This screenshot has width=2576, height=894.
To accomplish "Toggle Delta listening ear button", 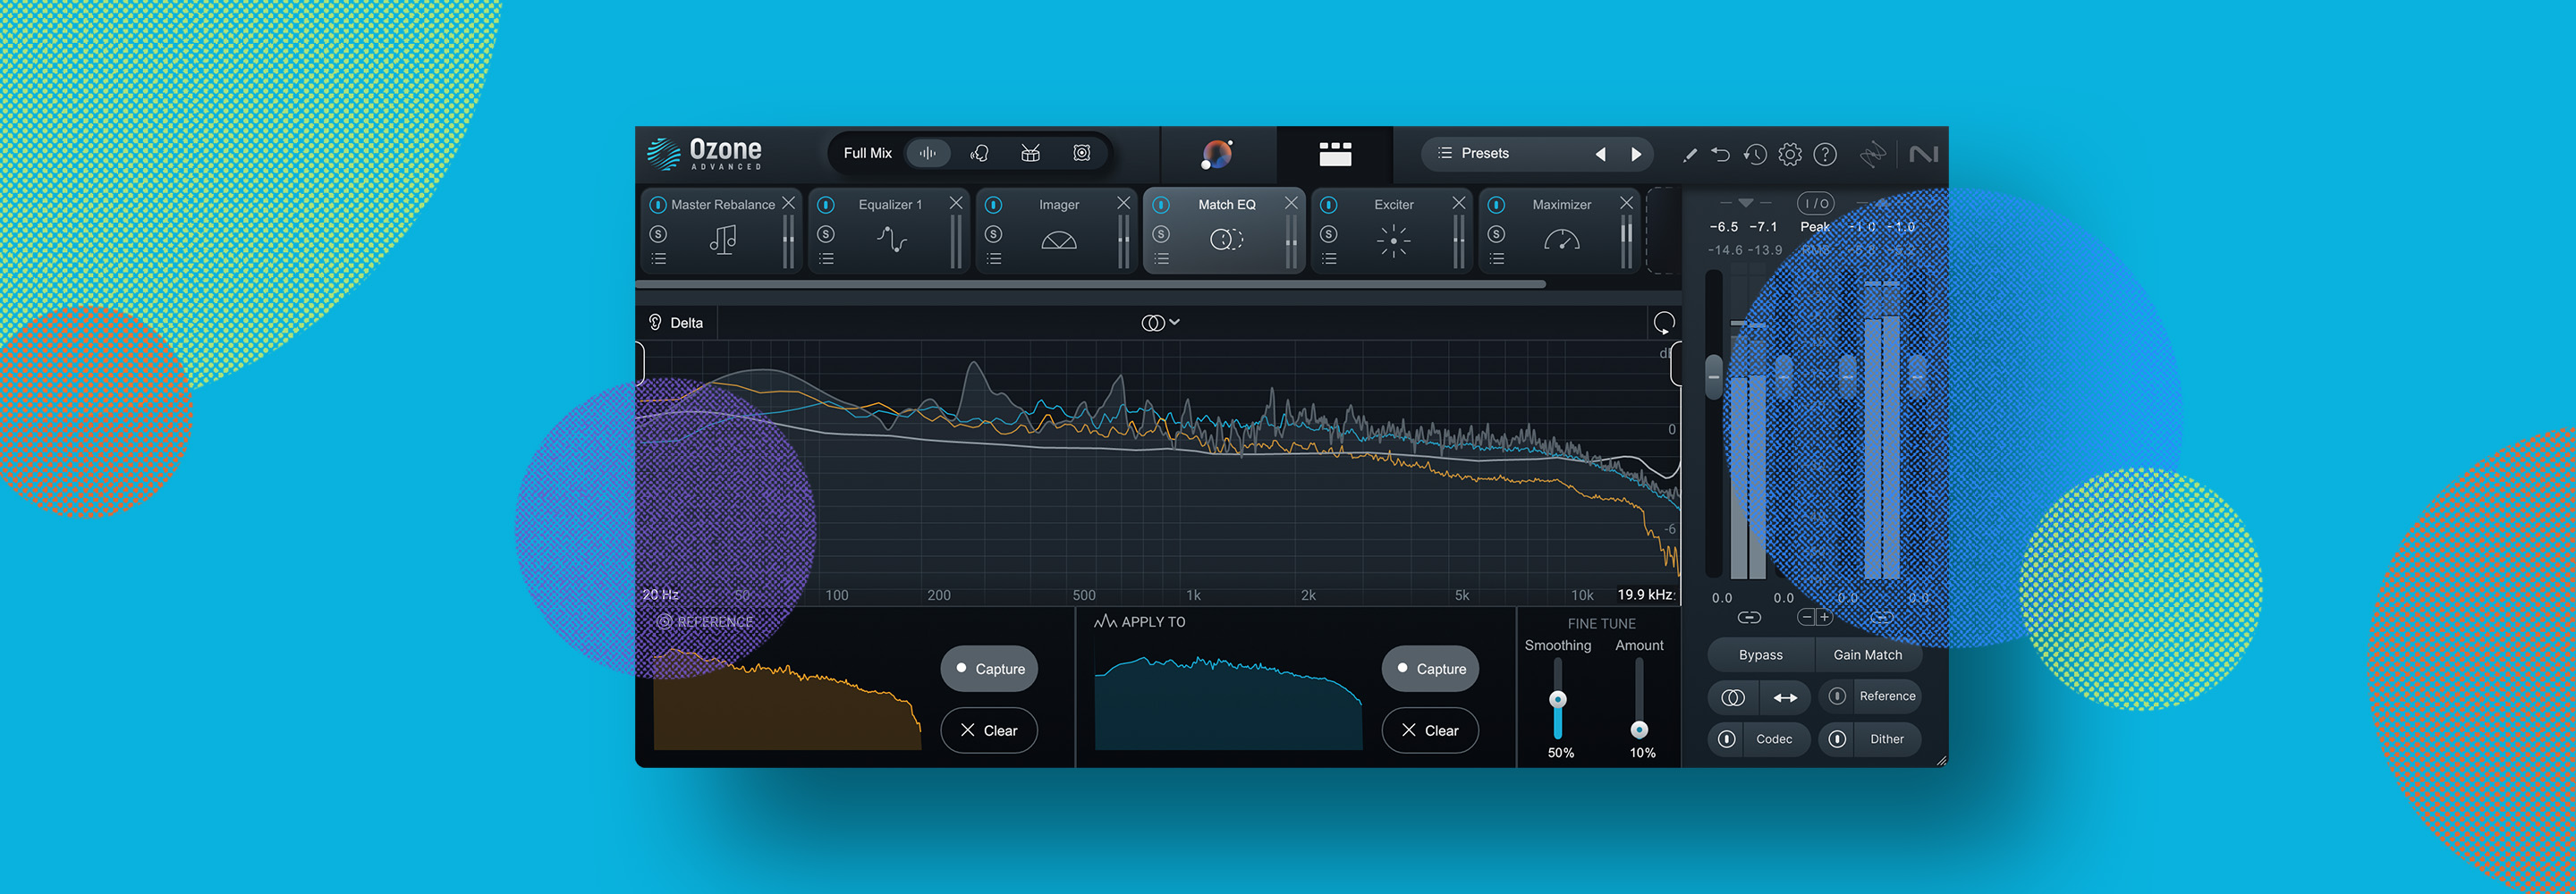I will click(x=676, y=322).
